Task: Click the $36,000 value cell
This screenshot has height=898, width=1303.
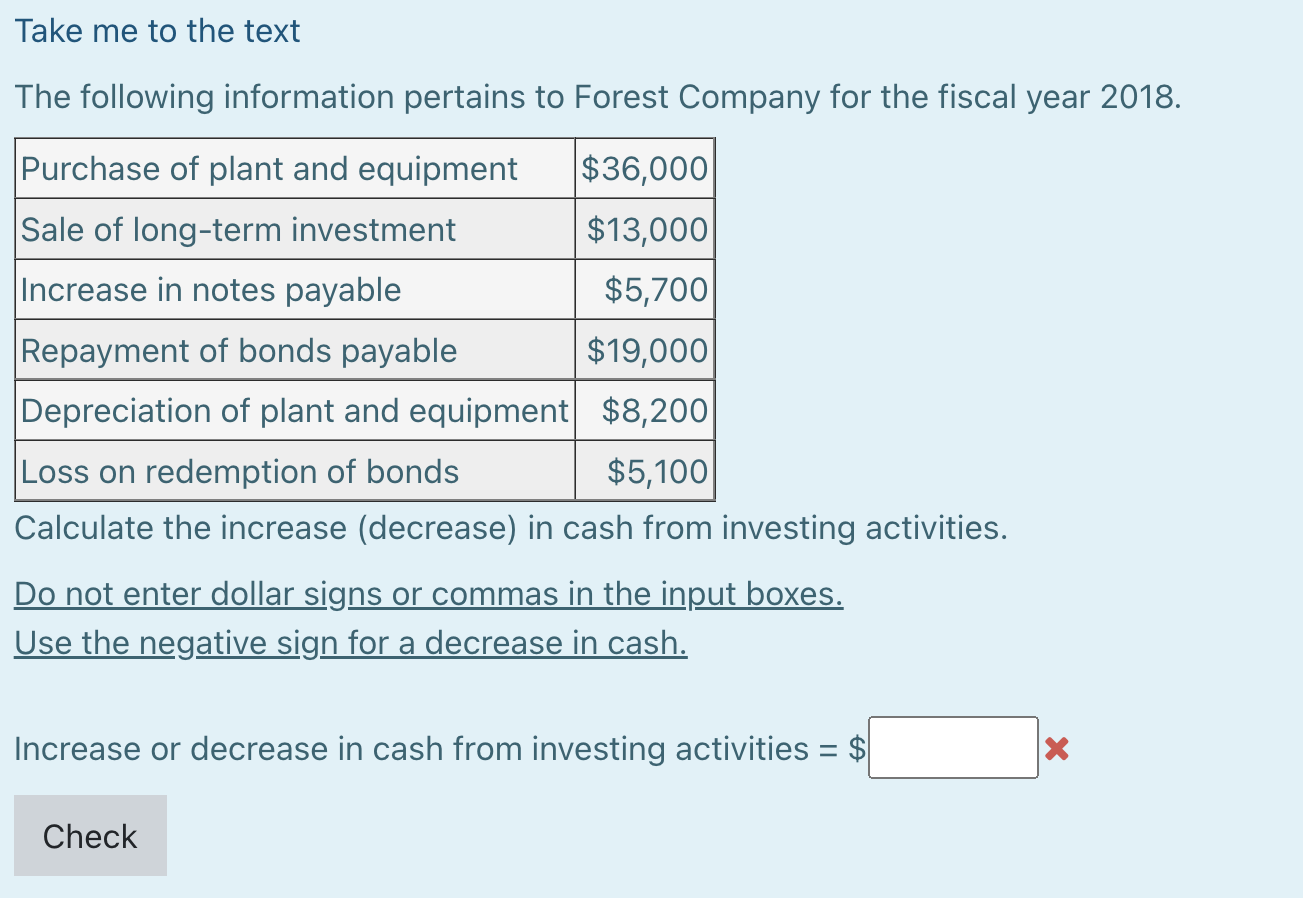Action: [x=645, y=169]
